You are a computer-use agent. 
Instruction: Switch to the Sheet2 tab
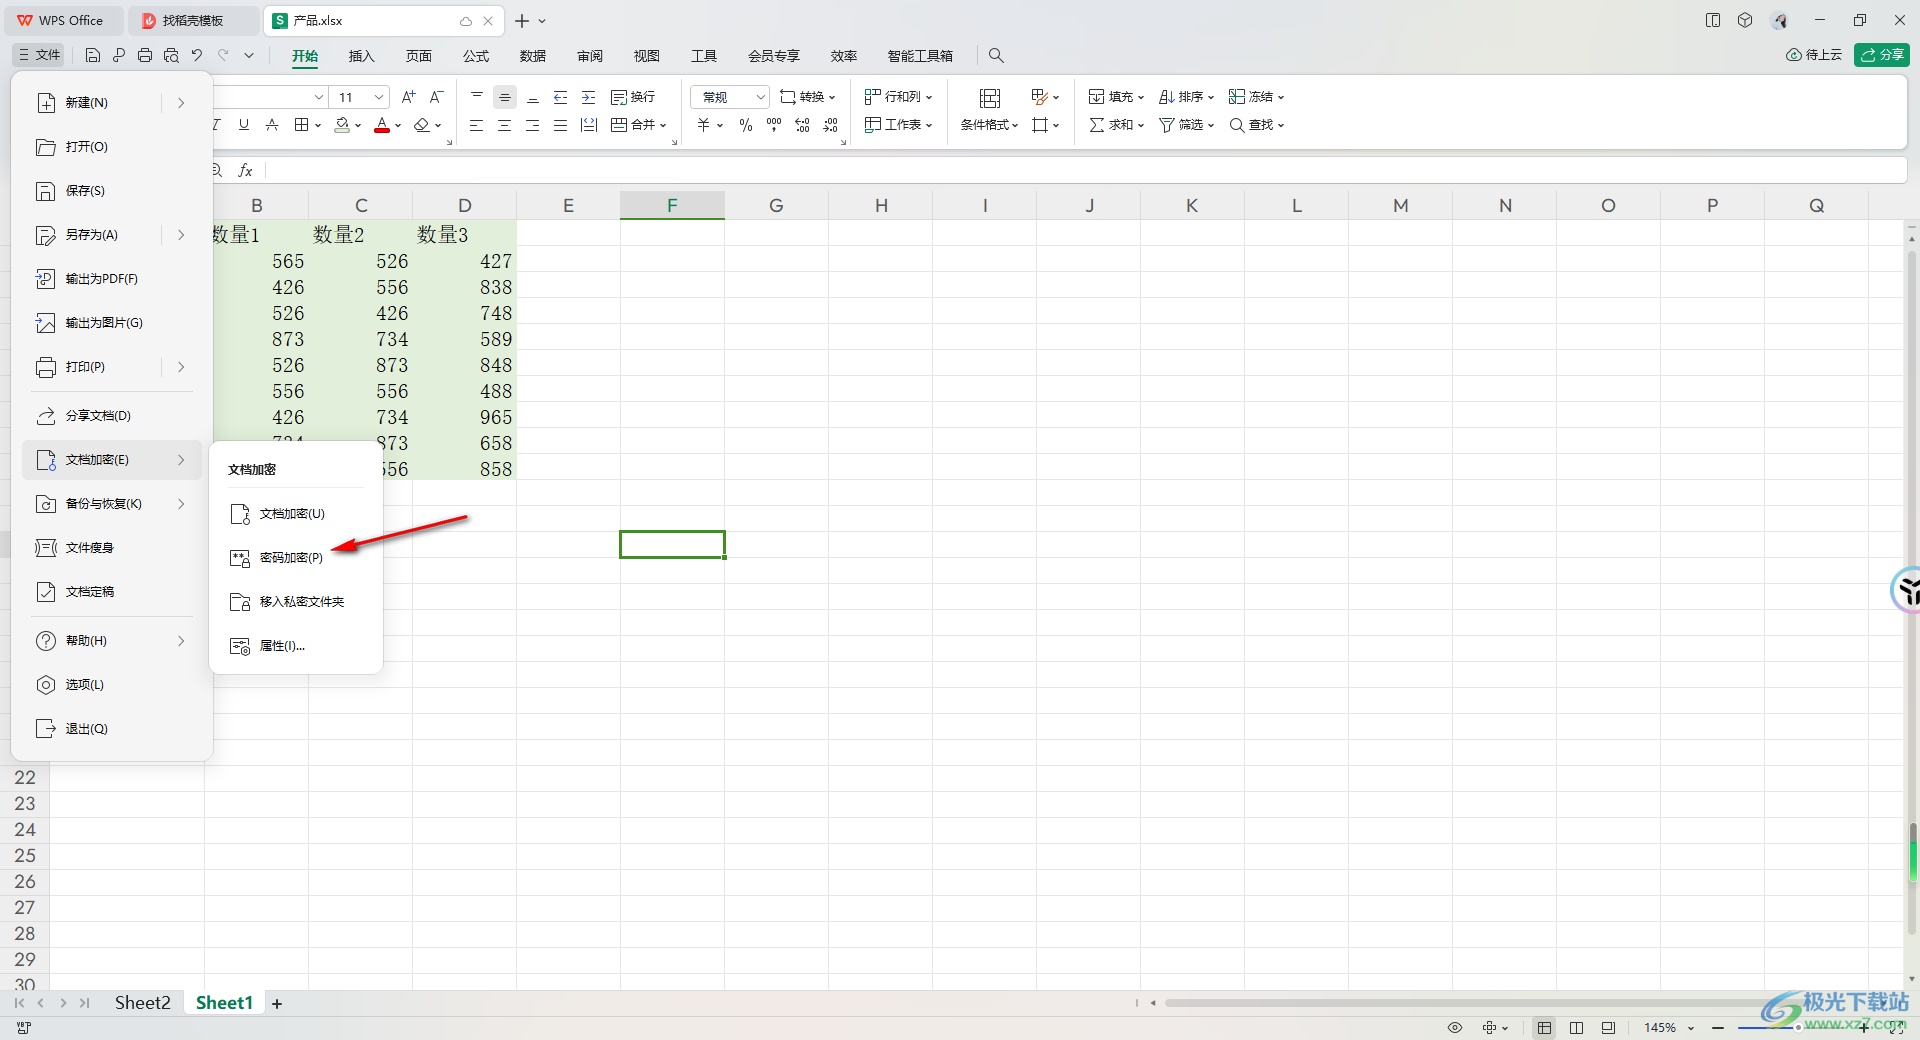pyautogui.click(x=143, y=1003)
